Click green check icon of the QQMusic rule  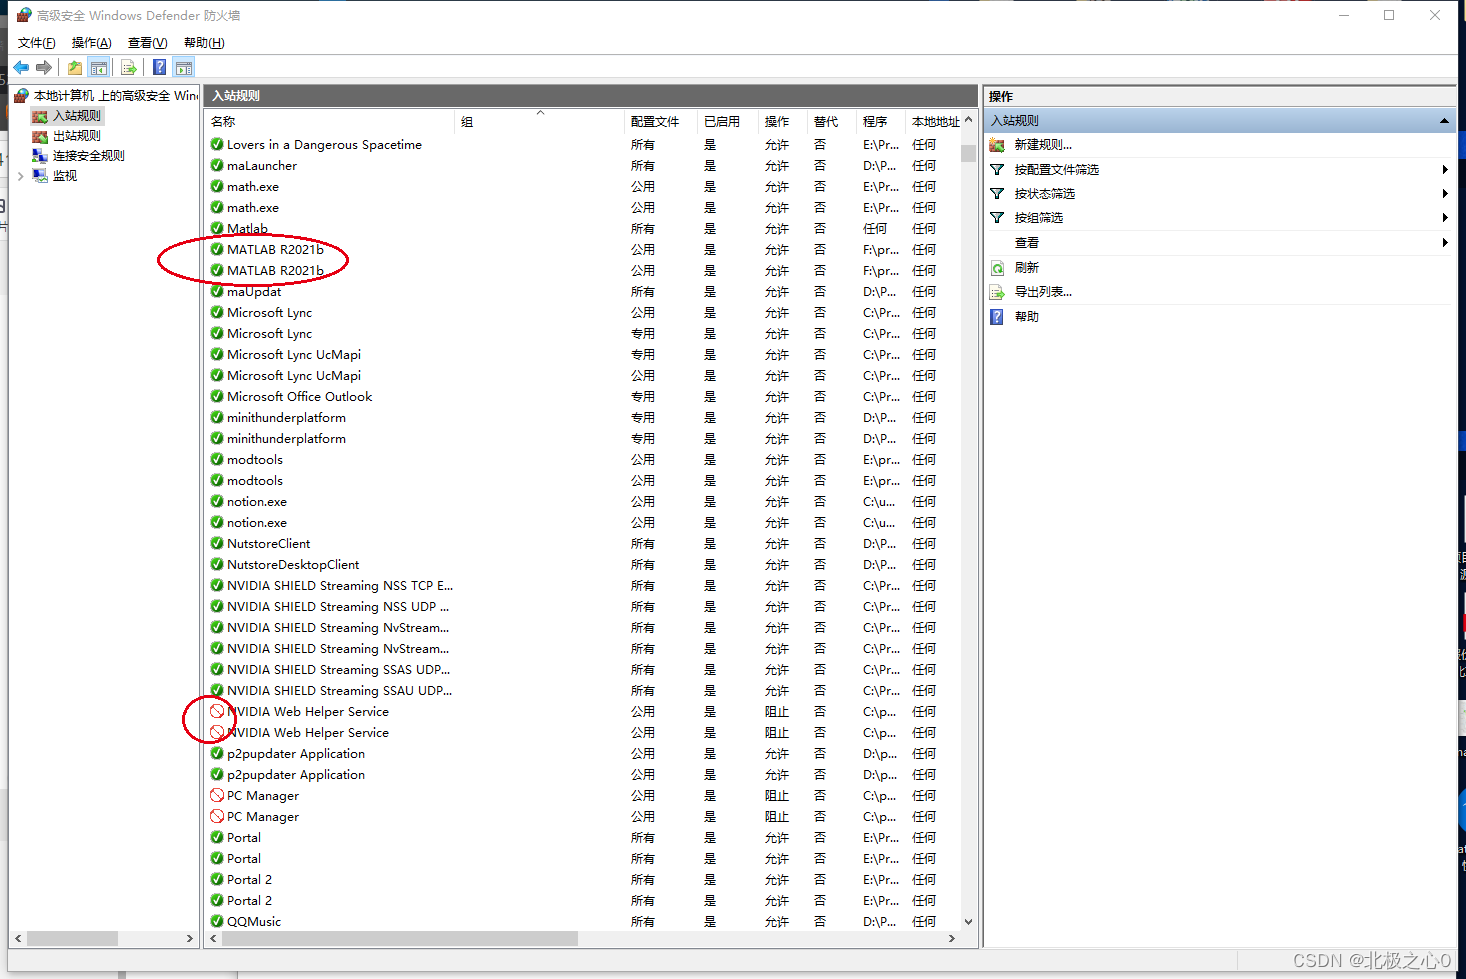point(217,922)
